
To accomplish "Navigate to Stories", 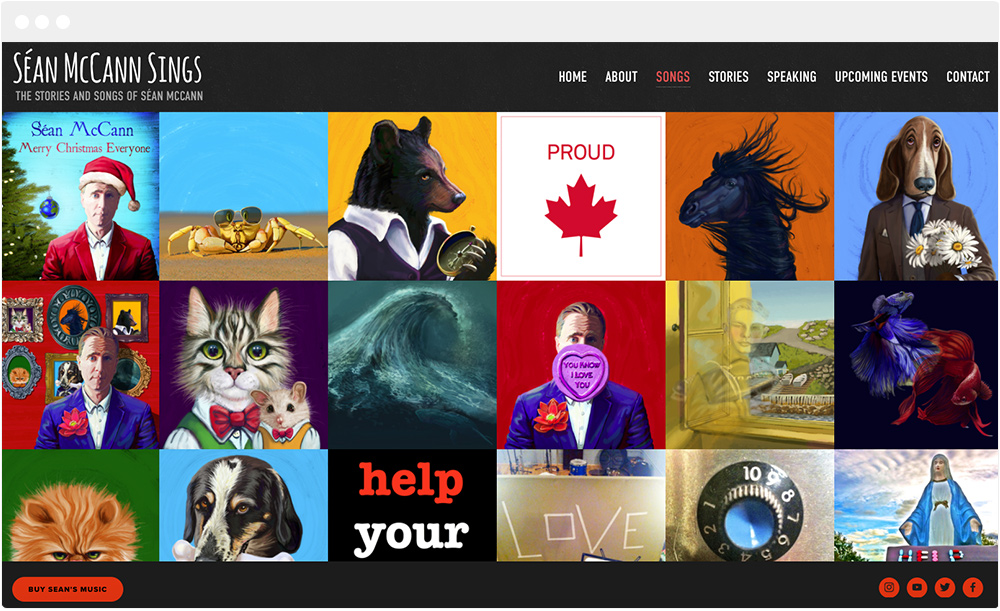I will tap(728, 77).
